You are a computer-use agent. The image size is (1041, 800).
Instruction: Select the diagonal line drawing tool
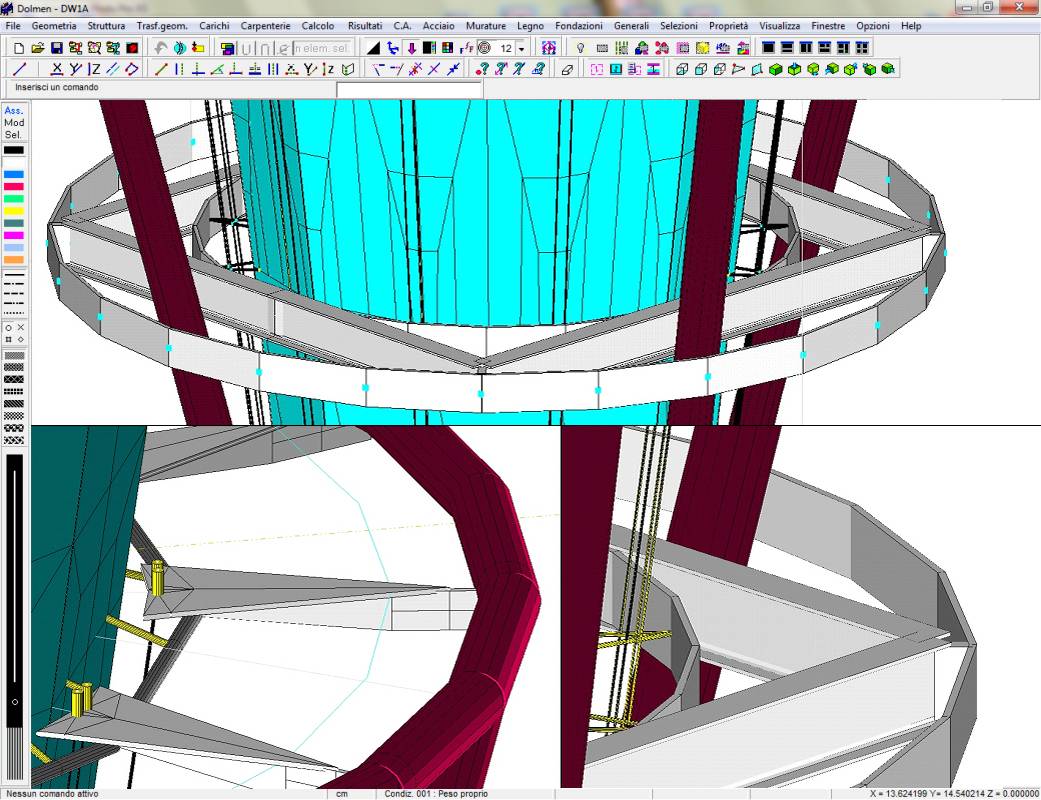(20, 69)
